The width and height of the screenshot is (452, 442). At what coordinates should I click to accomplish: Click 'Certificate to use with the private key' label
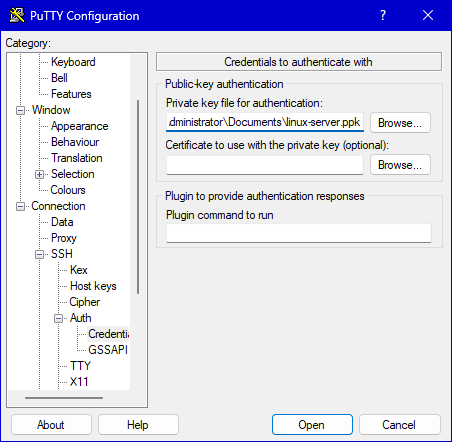click(x=277, y=145)
